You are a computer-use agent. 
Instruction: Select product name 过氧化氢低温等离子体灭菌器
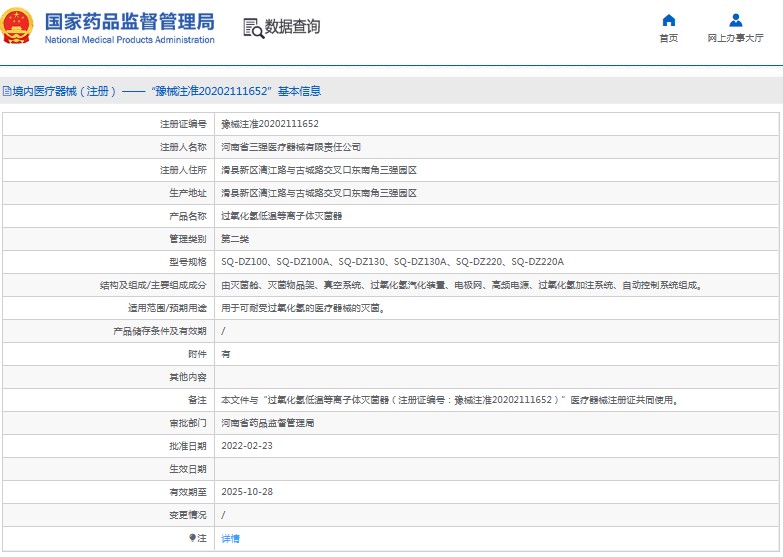pos(281,216)
